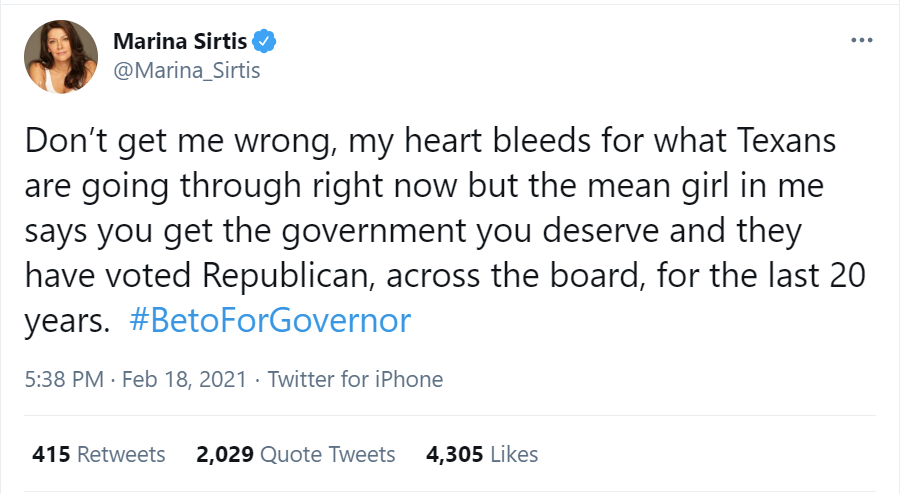Image resolution: width=903 pixels, height=494 pixels.
Task: Click the Twitter for iPhone source label
Action: 355,380
